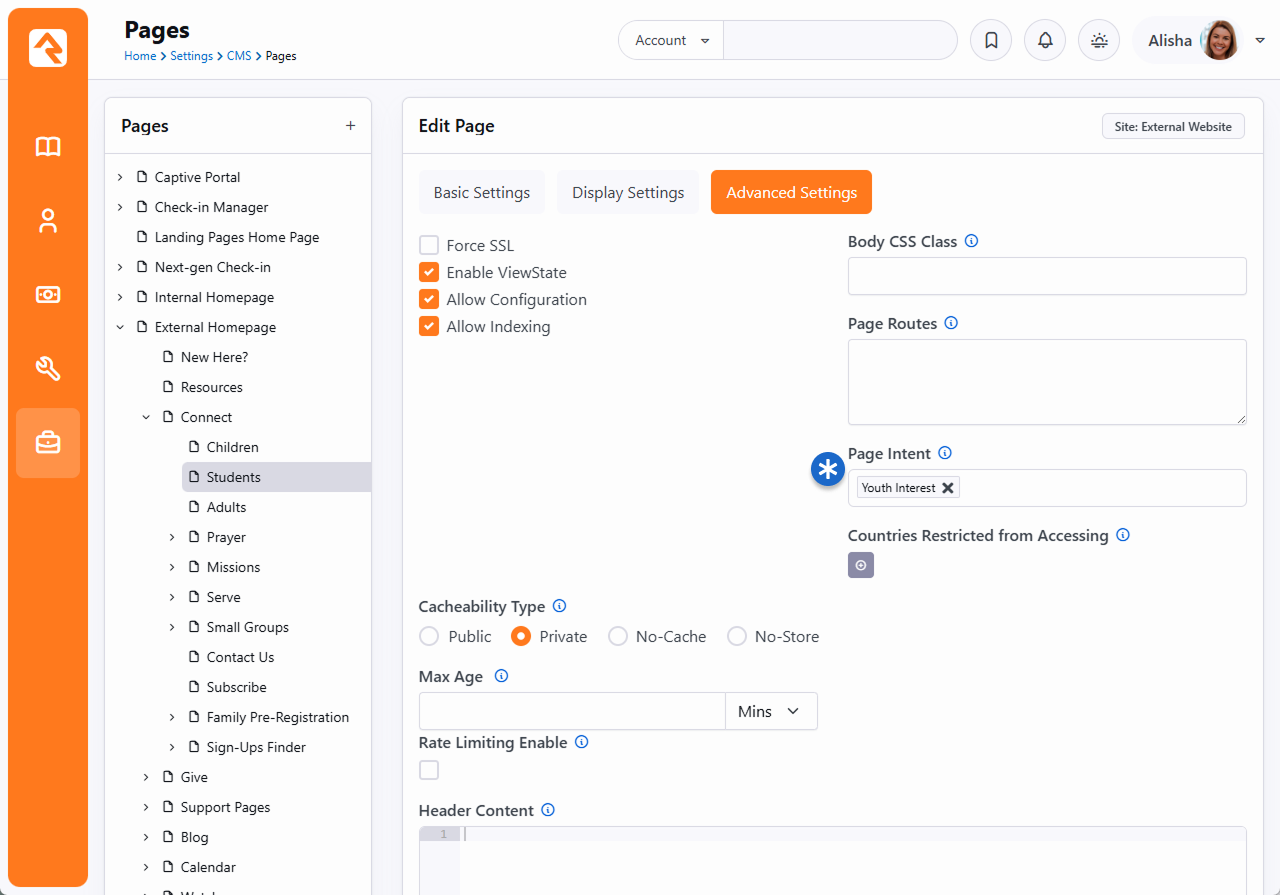Open the Account search type dropdown
The width and height of the screenshot is (1280, 895).
tap(671, 41)
